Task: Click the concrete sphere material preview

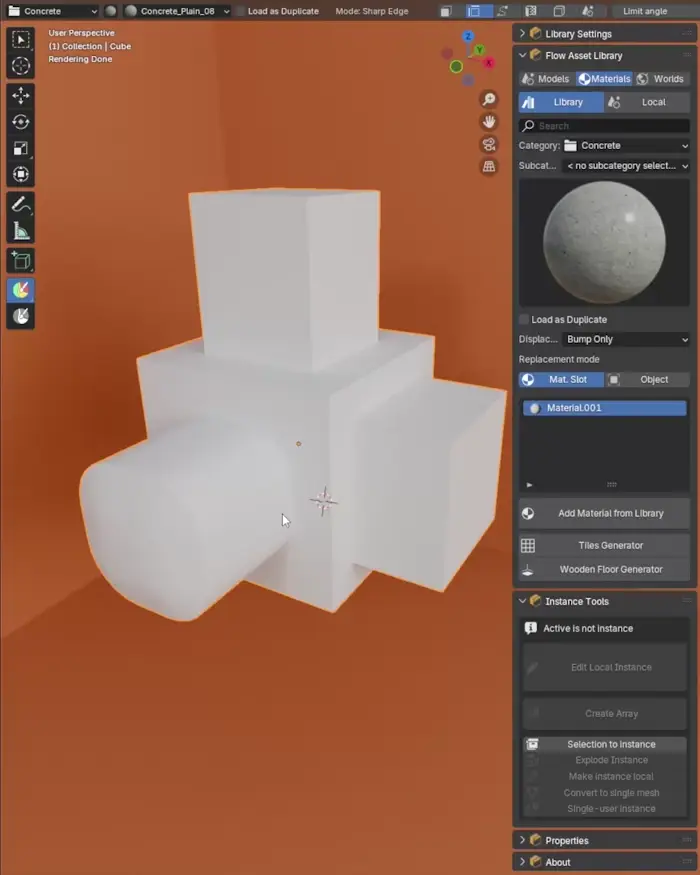Action: pos(604,242)
